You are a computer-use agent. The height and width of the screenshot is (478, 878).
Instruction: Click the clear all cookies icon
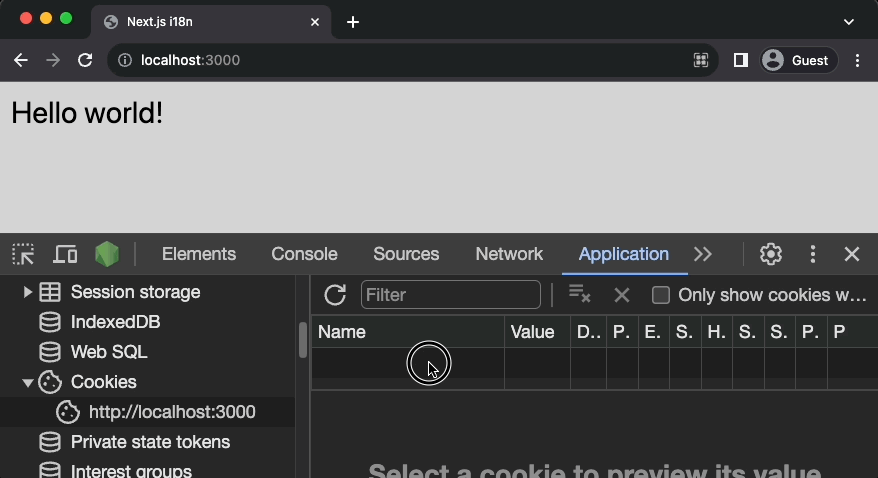point(579,295)
